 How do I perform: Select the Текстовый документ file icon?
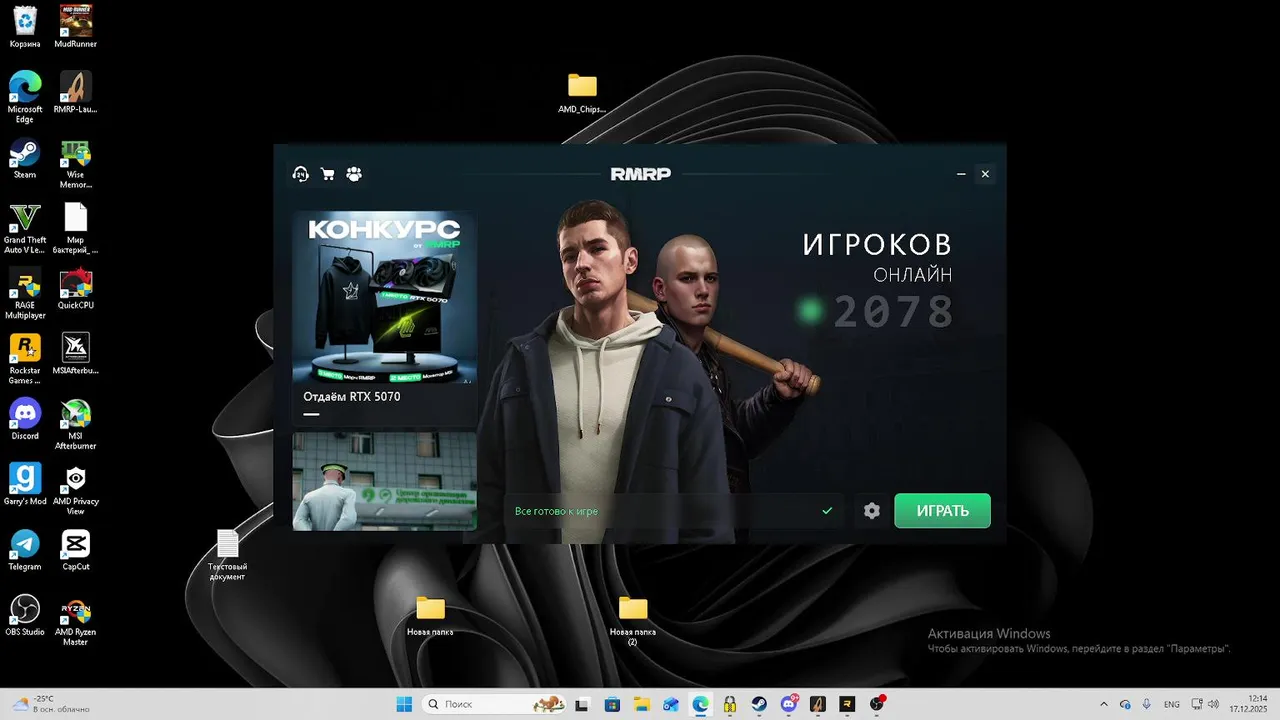point(228,555)
